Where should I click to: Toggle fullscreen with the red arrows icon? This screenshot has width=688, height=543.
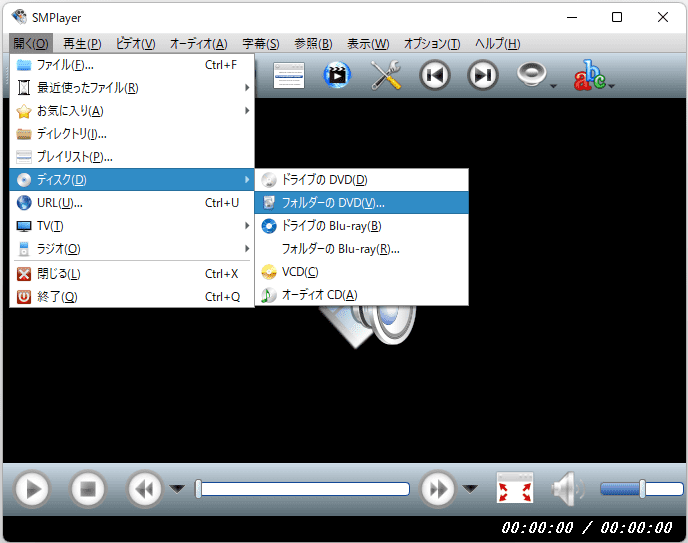click(x=515, y=488)
